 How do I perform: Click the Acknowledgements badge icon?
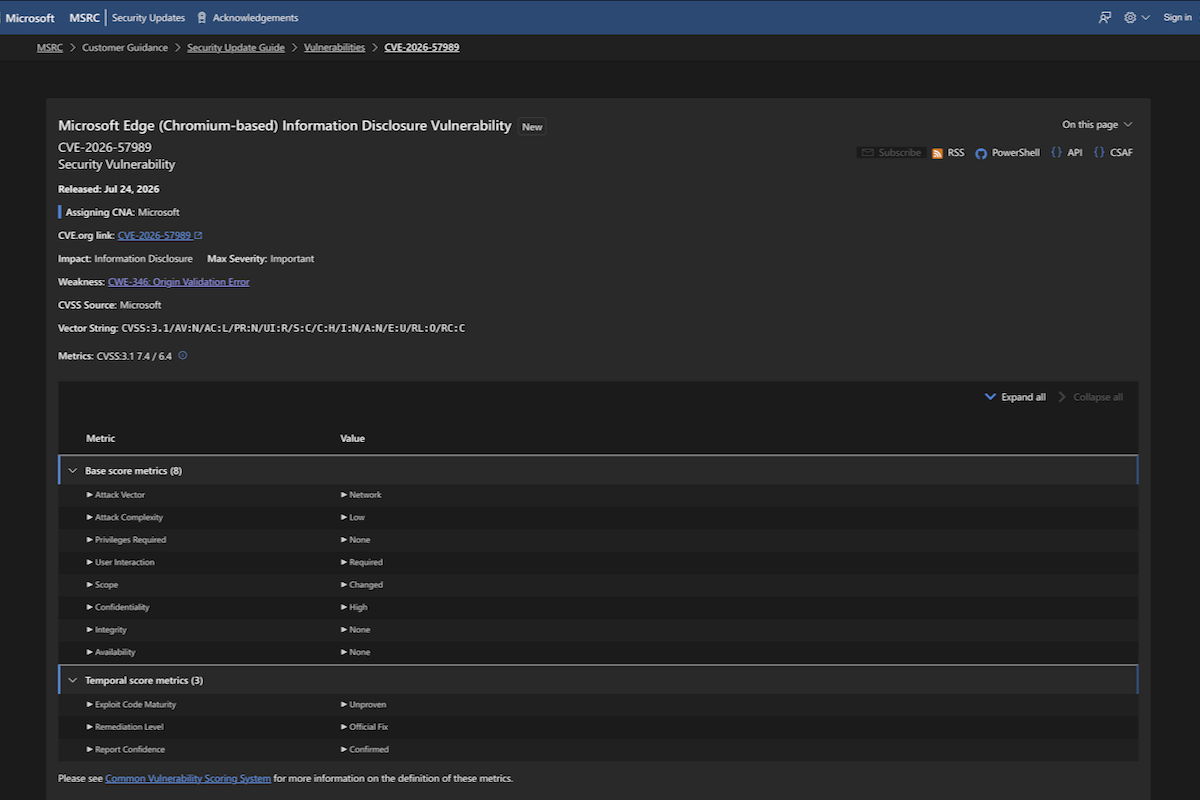(x=202, y=17)
